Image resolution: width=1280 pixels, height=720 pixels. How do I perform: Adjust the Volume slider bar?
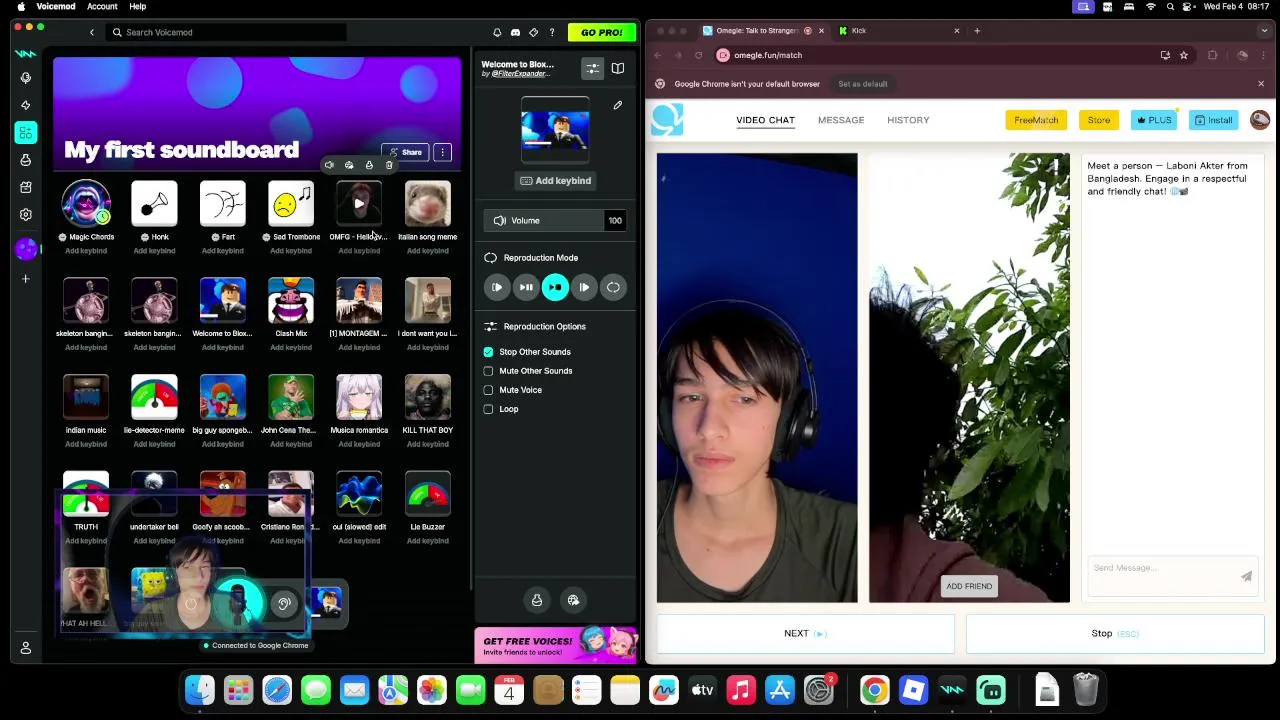click(545, 221)
